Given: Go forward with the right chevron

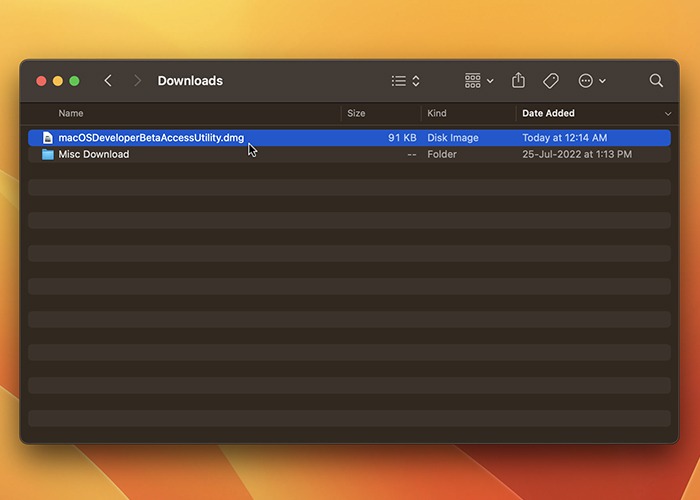Looking at the screenshot, I should pos(138,81).
